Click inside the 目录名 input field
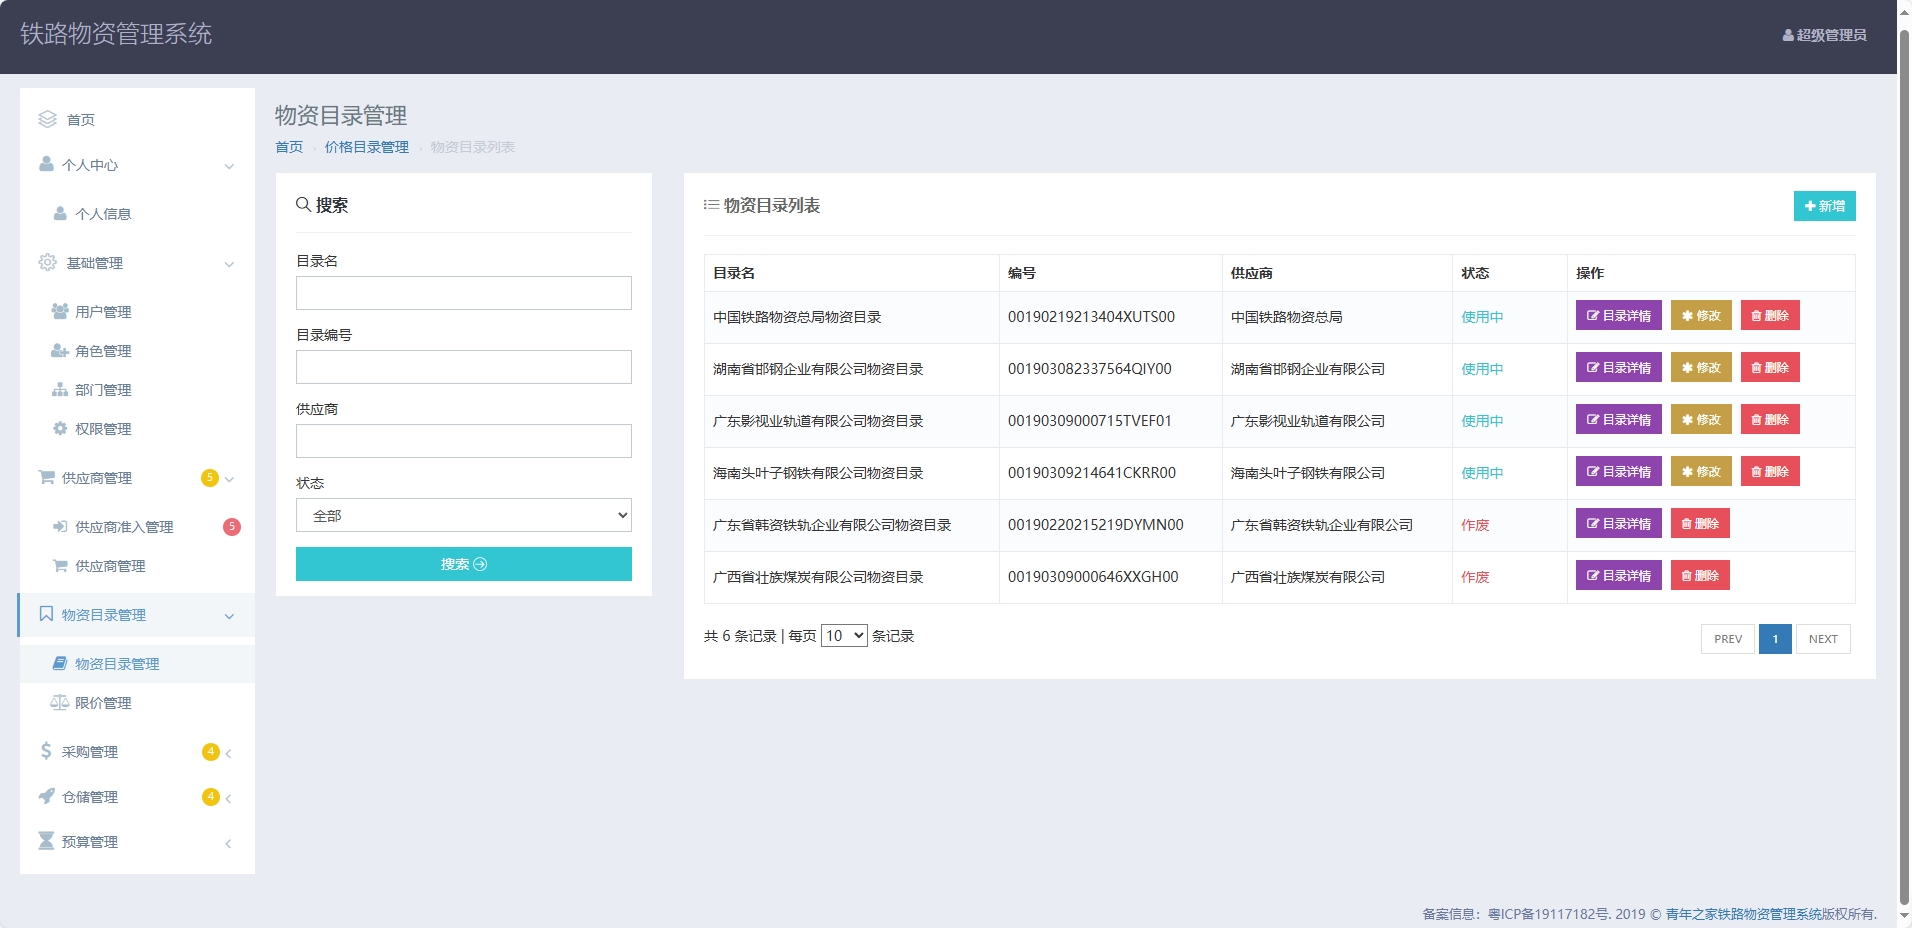1912x928 pixels. (x=463, y=292)
